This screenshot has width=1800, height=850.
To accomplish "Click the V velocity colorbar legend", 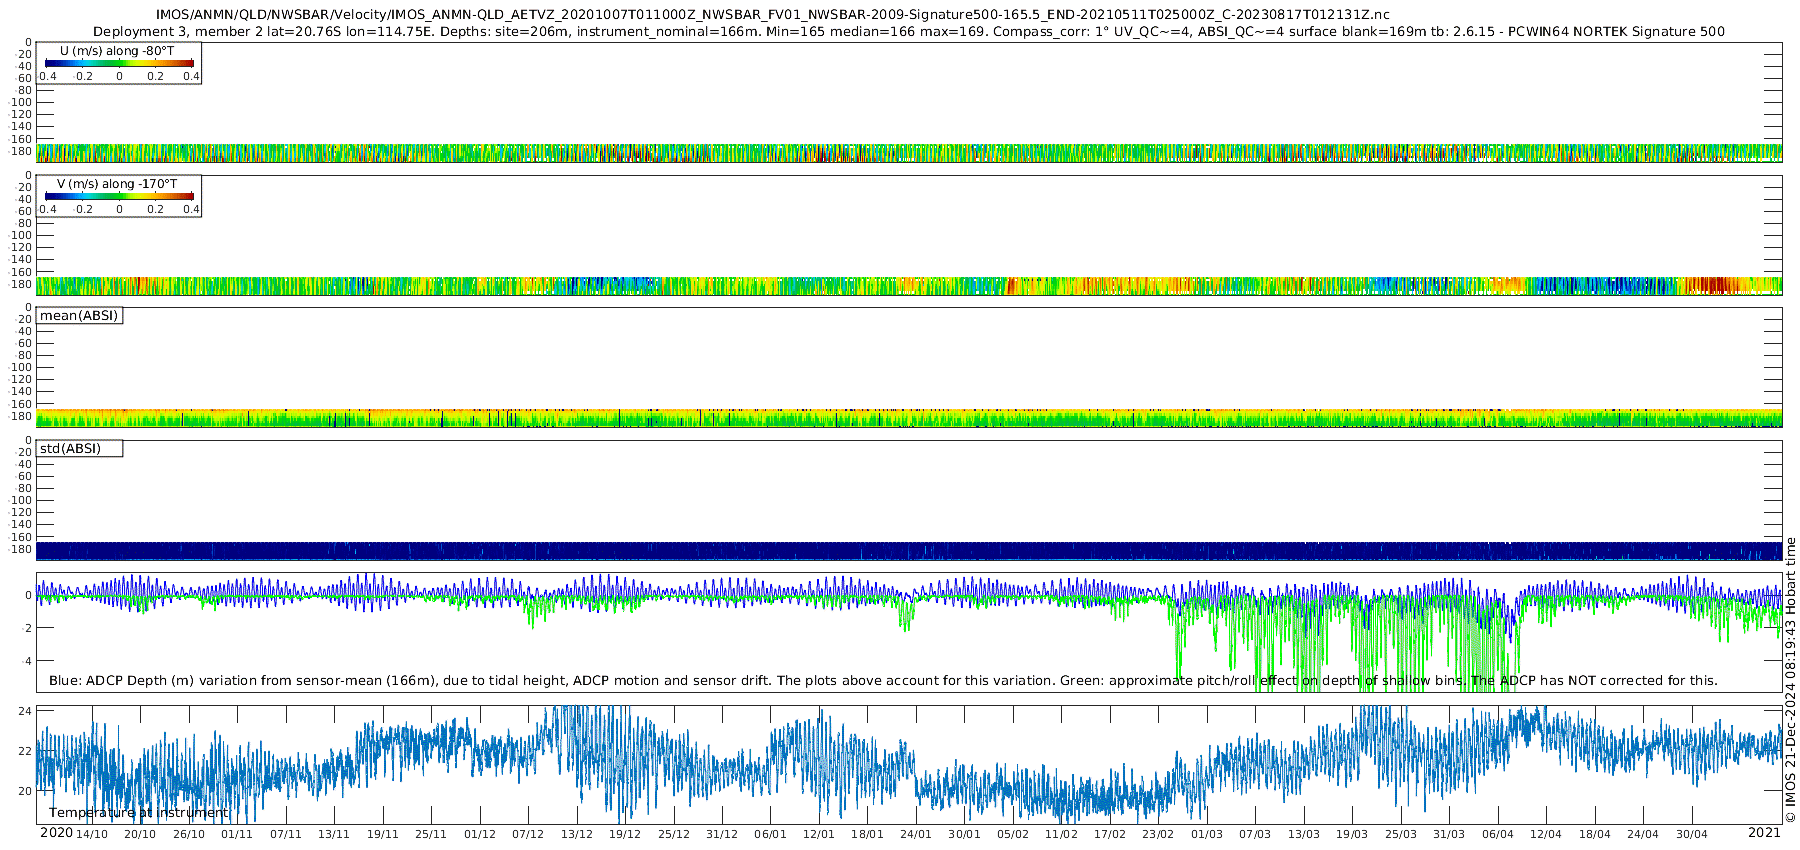I will click(x=119, y=196).
